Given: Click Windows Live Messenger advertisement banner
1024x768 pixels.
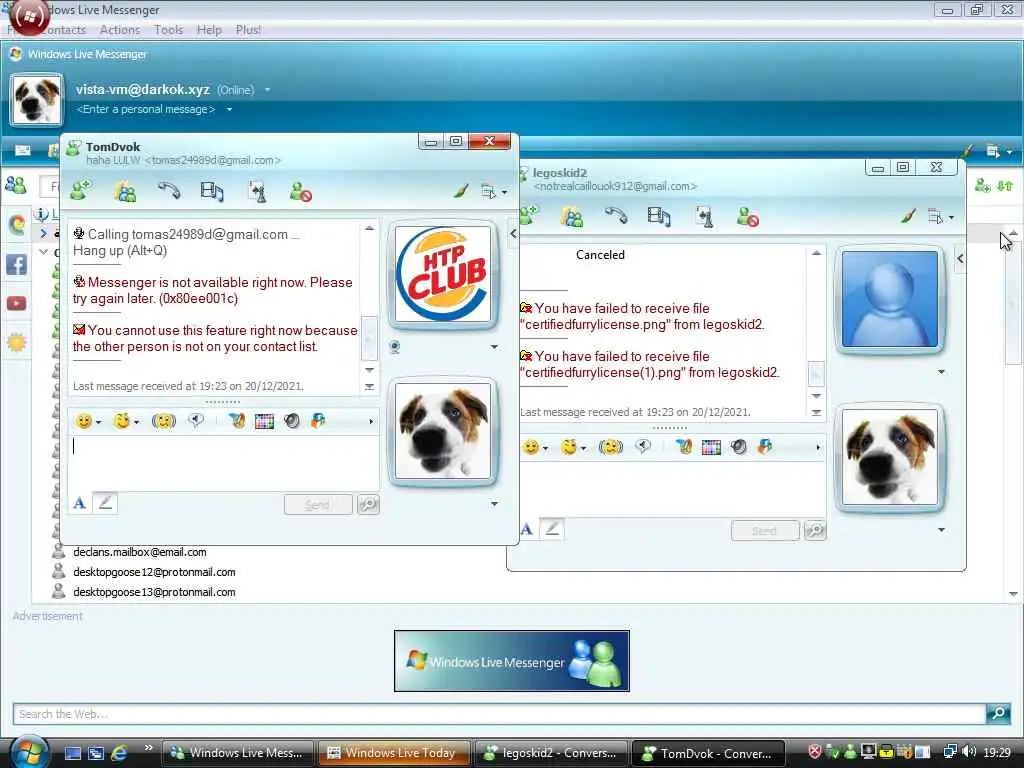Looking at the screenshot, I should [x=511, y=661].
